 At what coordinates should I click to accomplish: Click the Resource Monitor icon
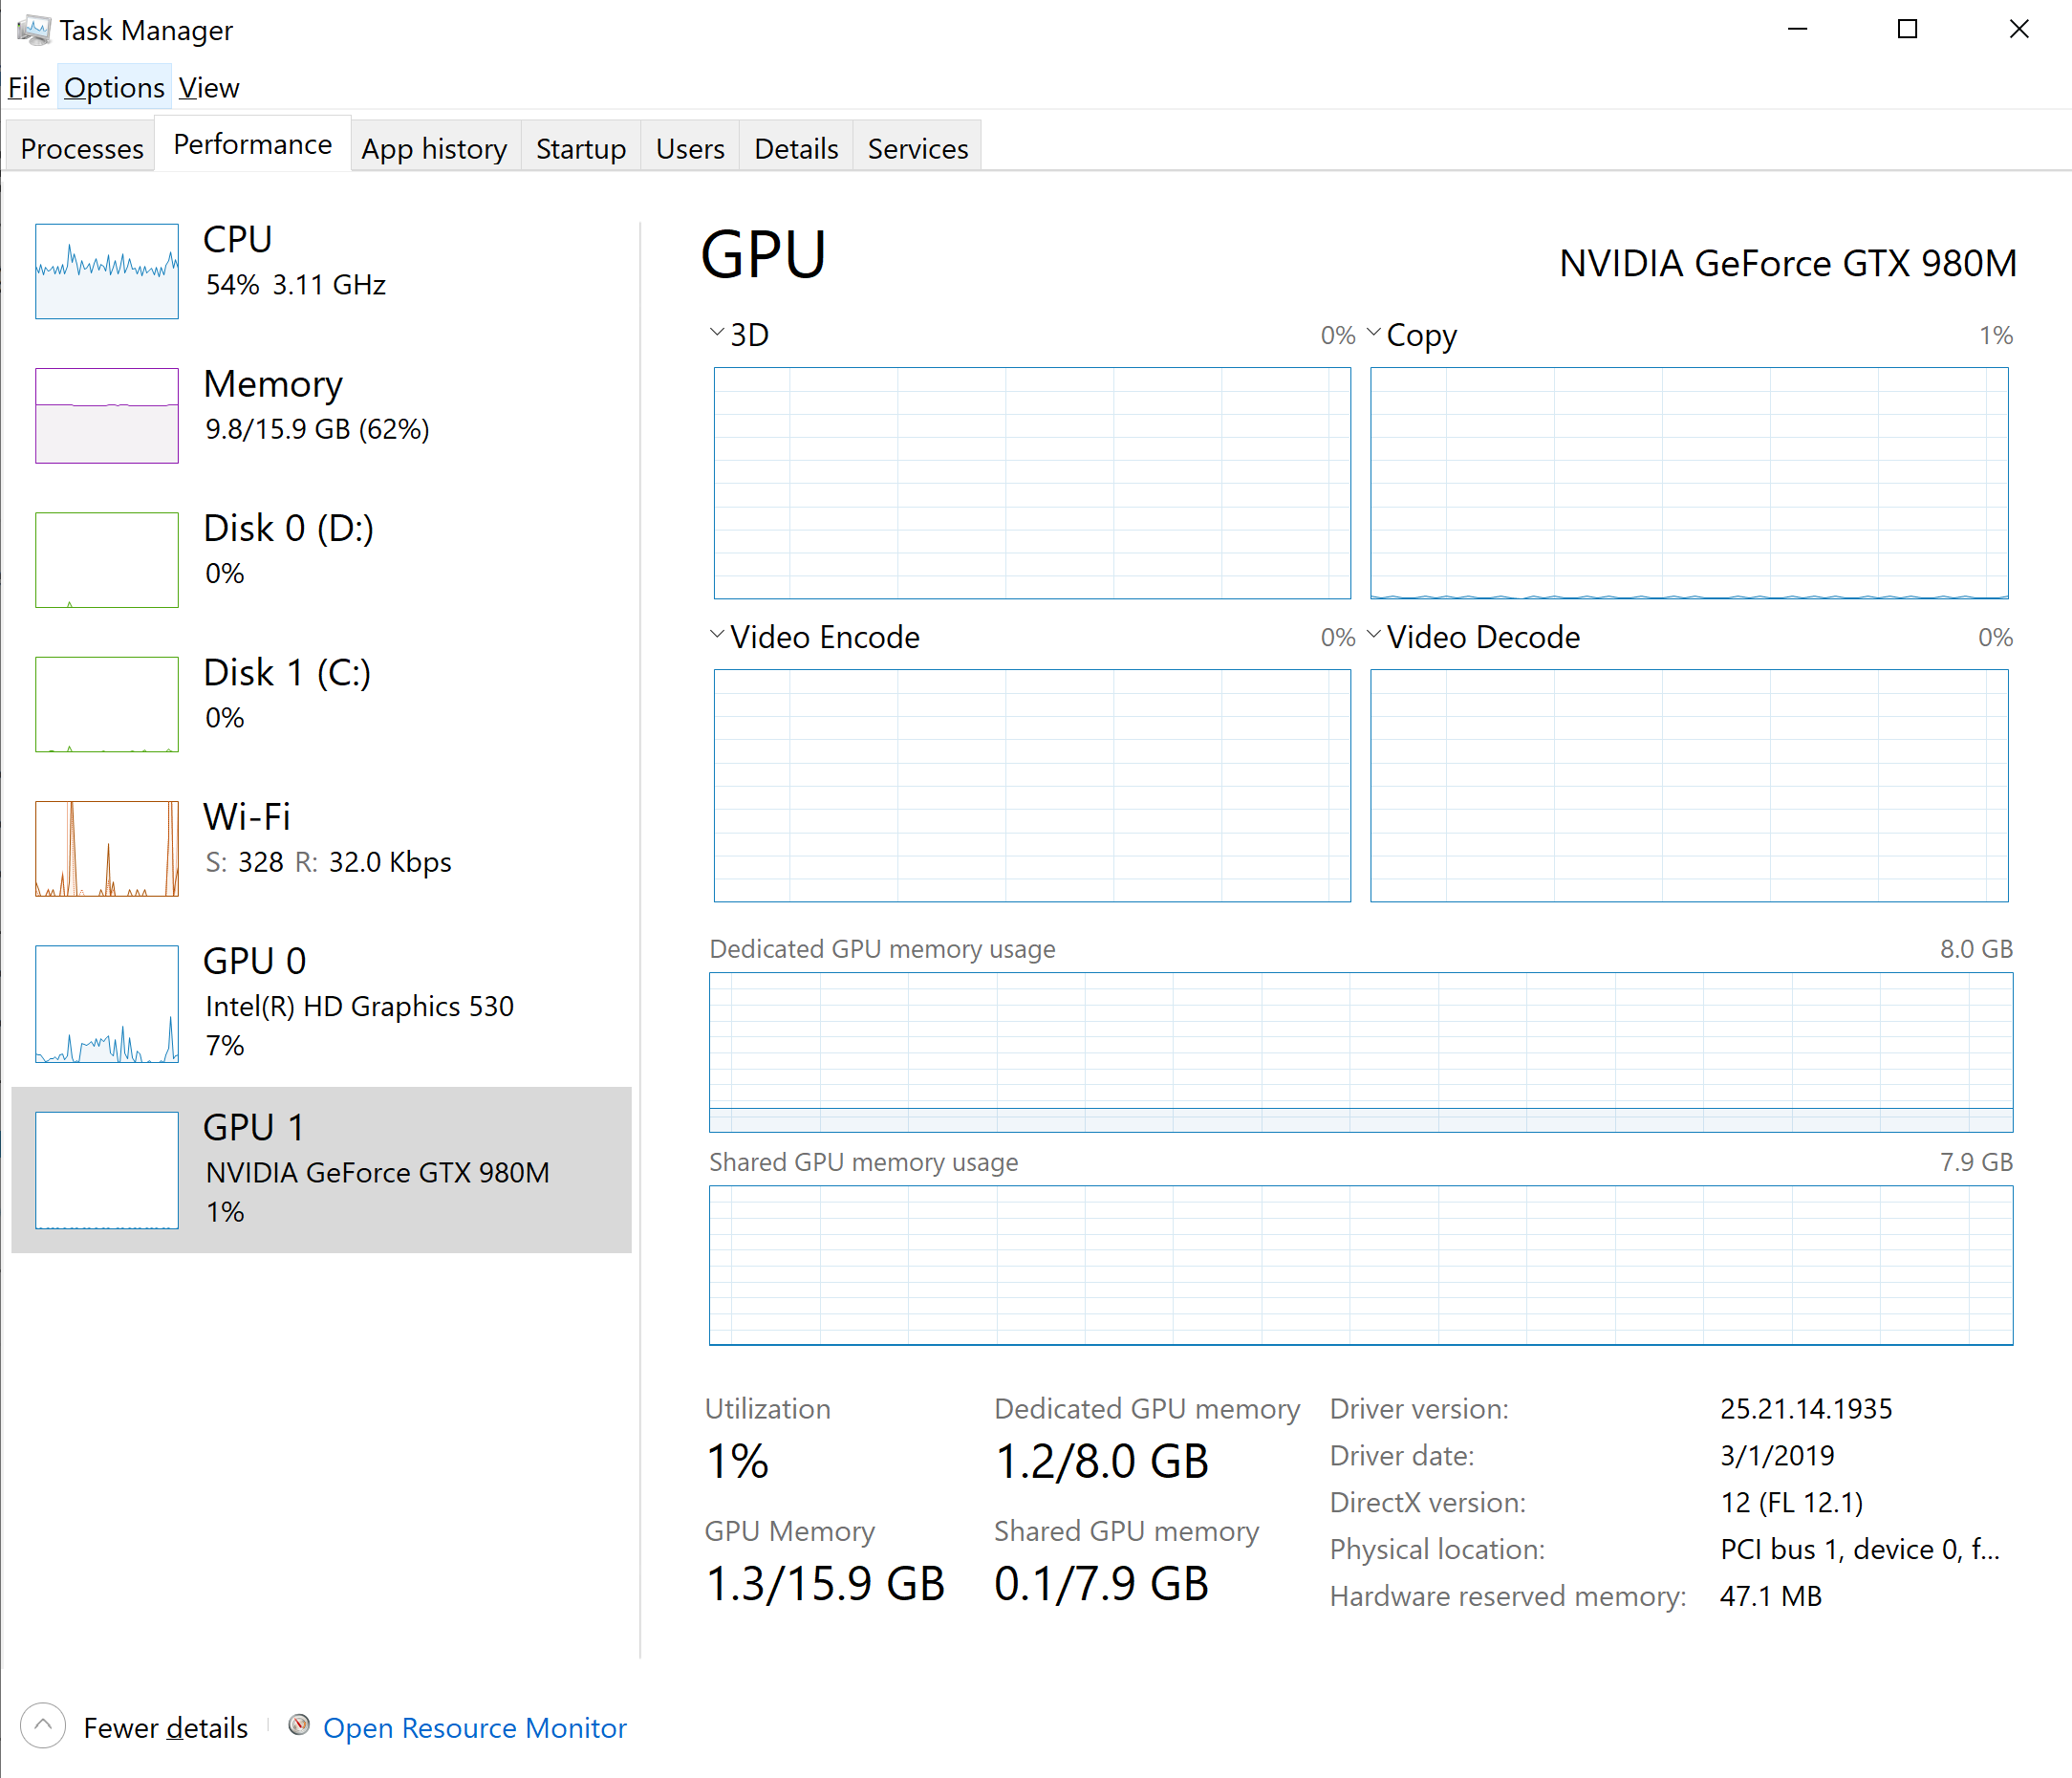pos(298,1725)
